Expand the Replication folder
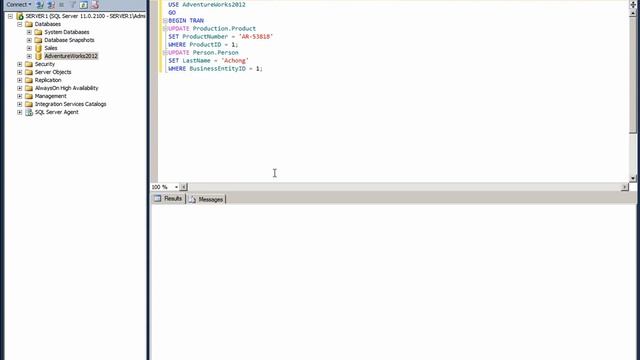This screenshot has height=360, width=640. 20,80
